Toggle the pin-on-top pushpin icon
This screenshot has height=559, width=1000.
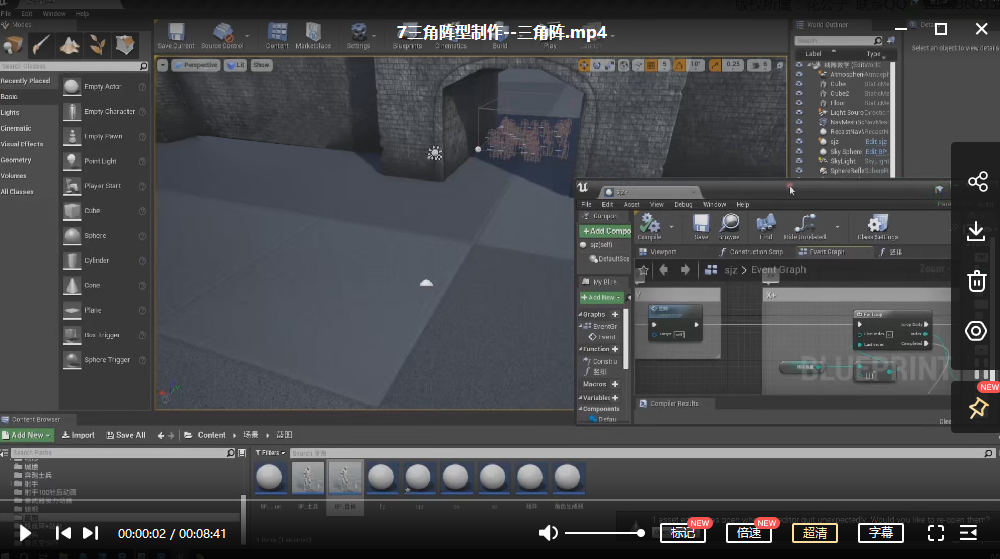[x=977, y=408]
